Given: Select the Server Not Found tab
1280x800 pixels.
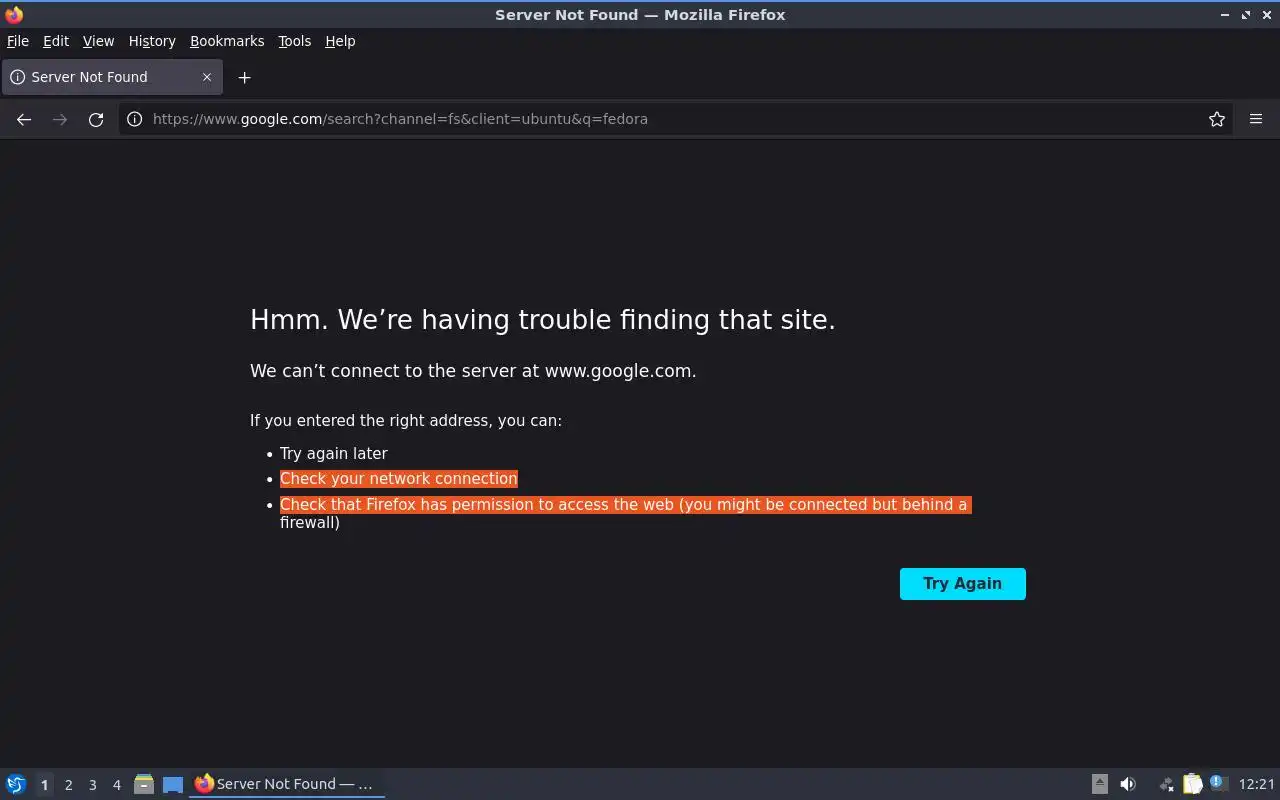Looking at the screenshot, I should point(112,77).
